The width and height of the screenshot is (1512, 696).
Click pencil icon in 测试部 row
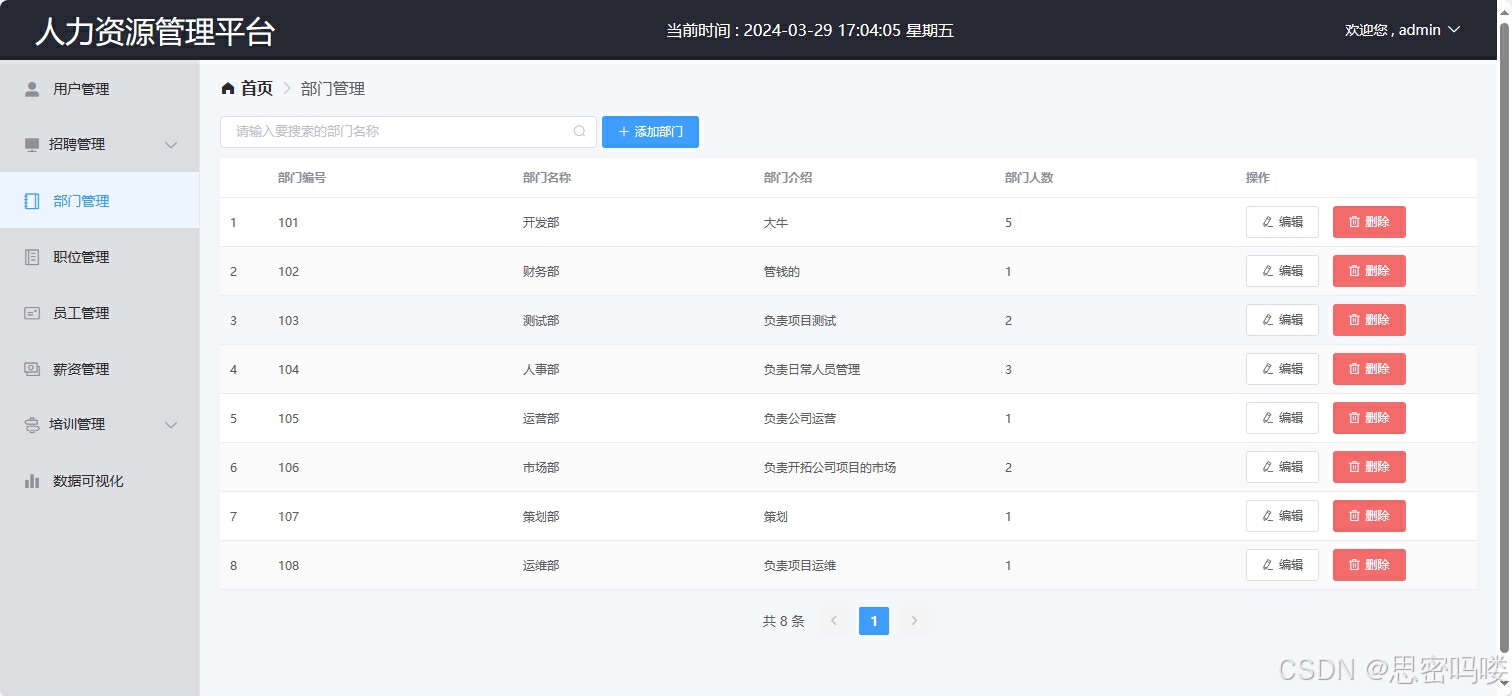tap(1268, 320)
